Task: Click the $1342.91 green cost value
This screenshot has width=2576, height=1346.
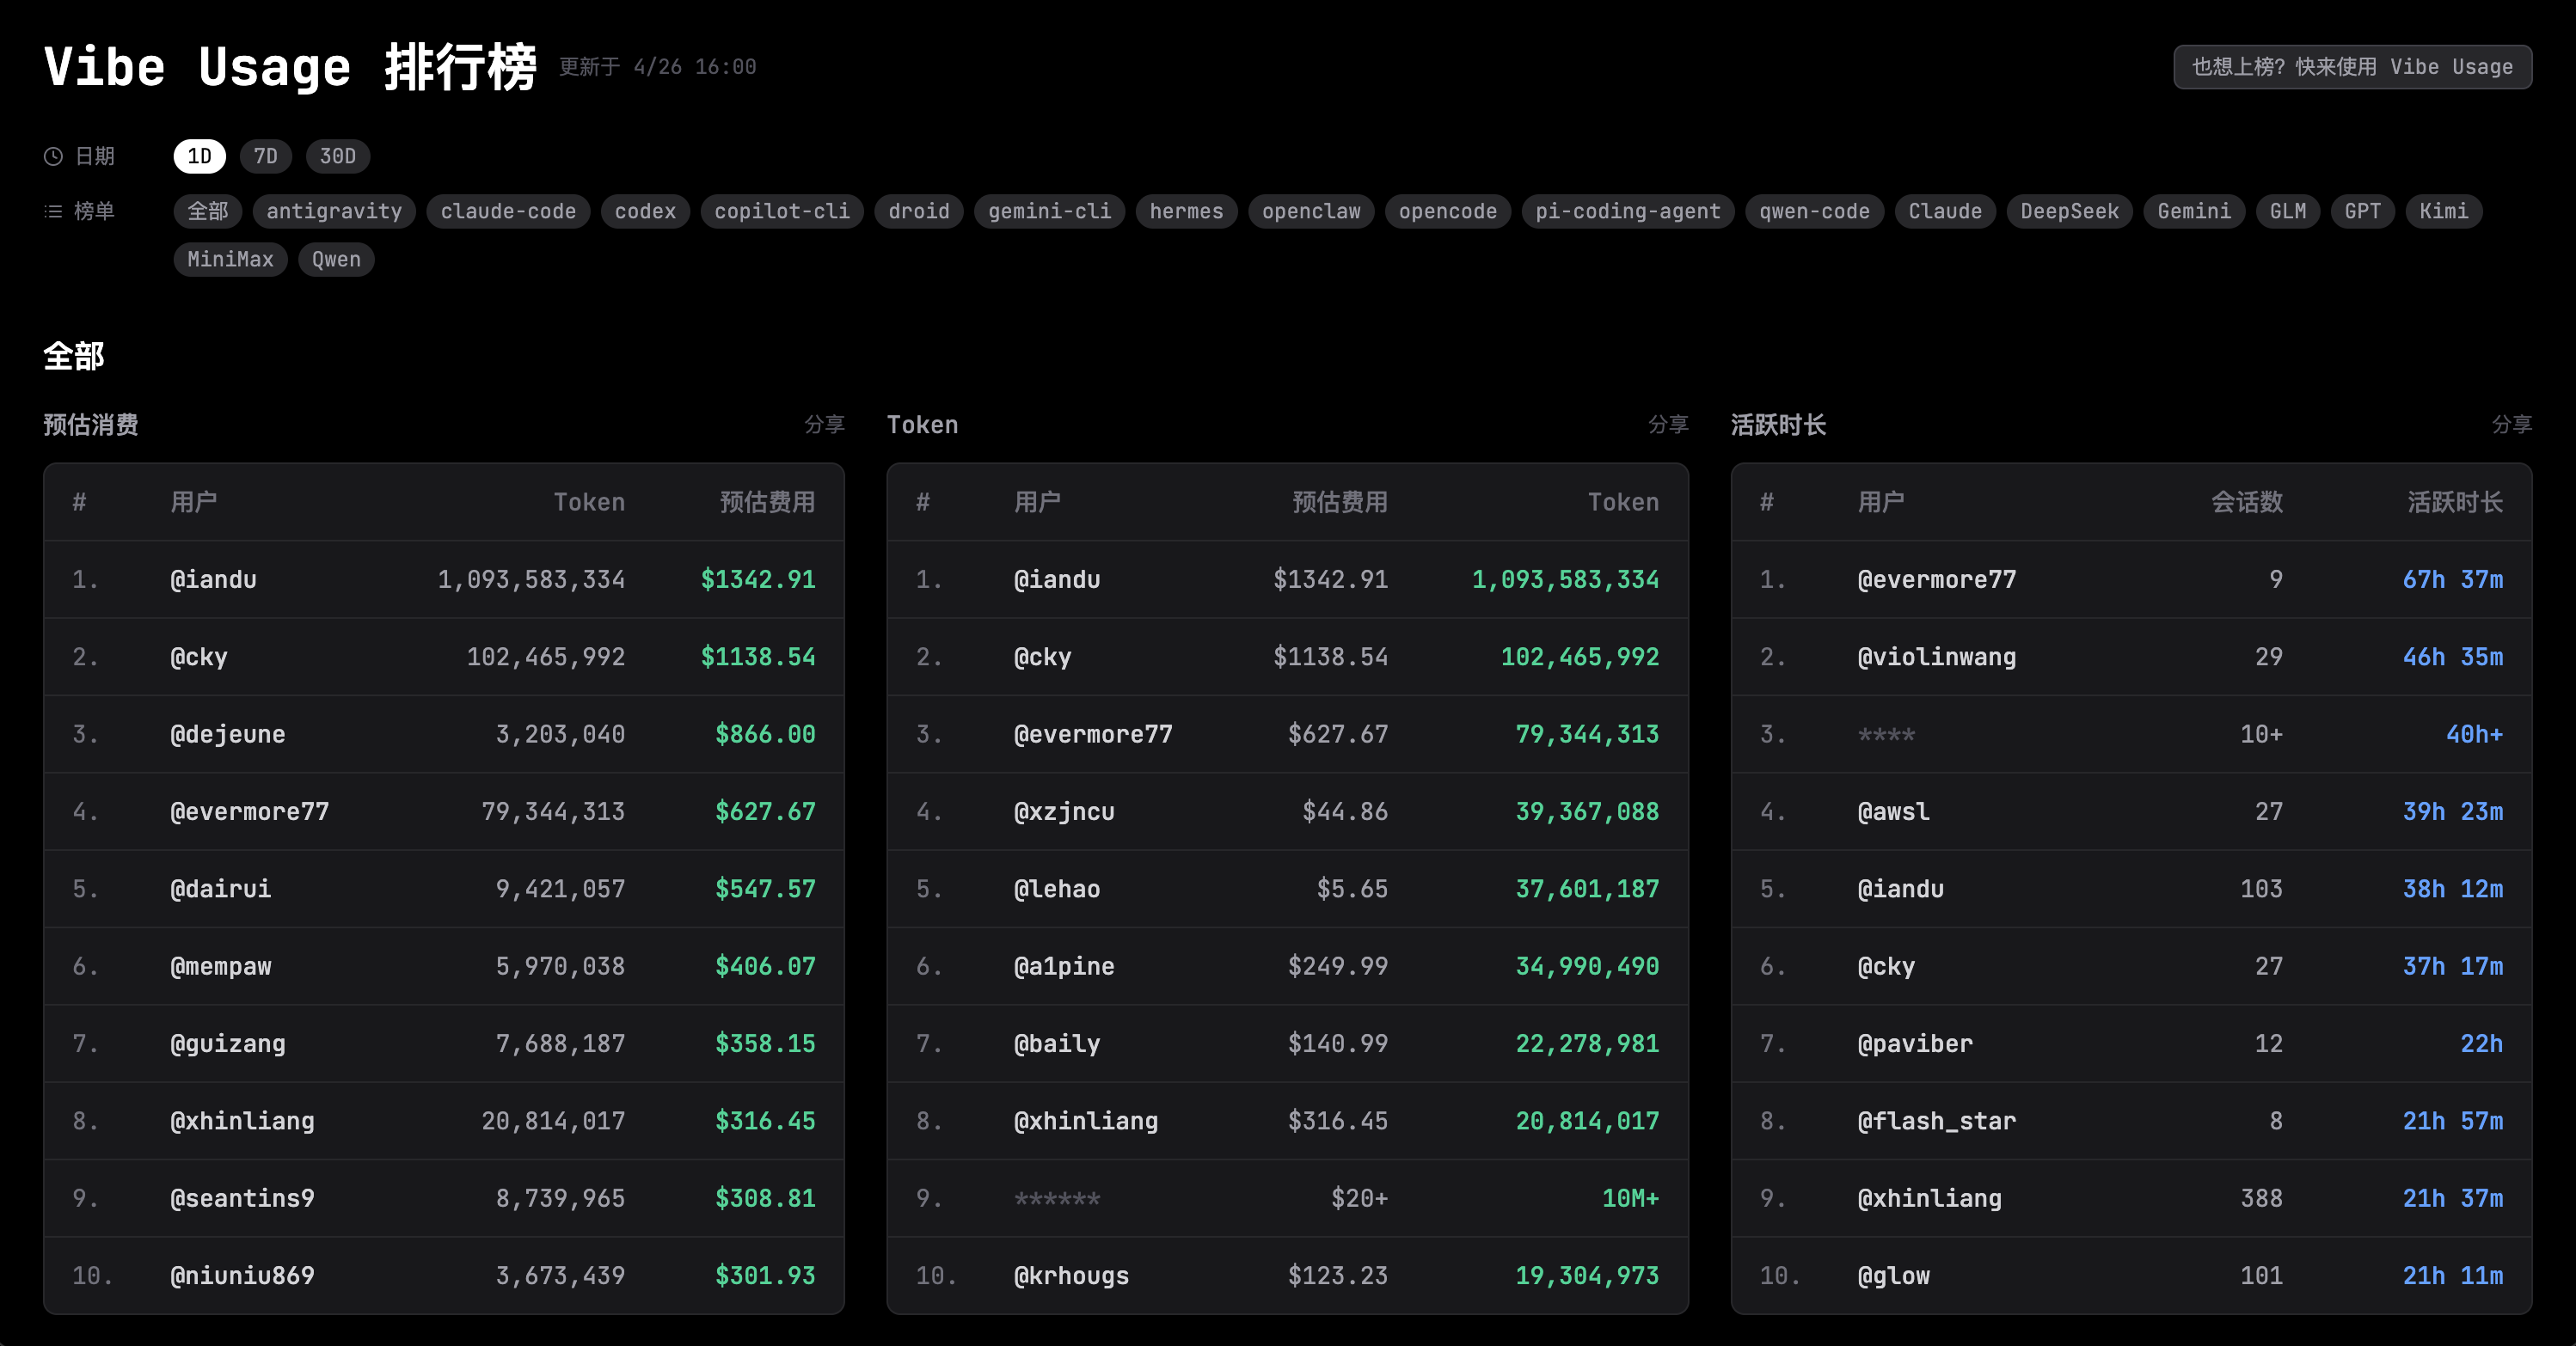Action: [x=758, y=579]
